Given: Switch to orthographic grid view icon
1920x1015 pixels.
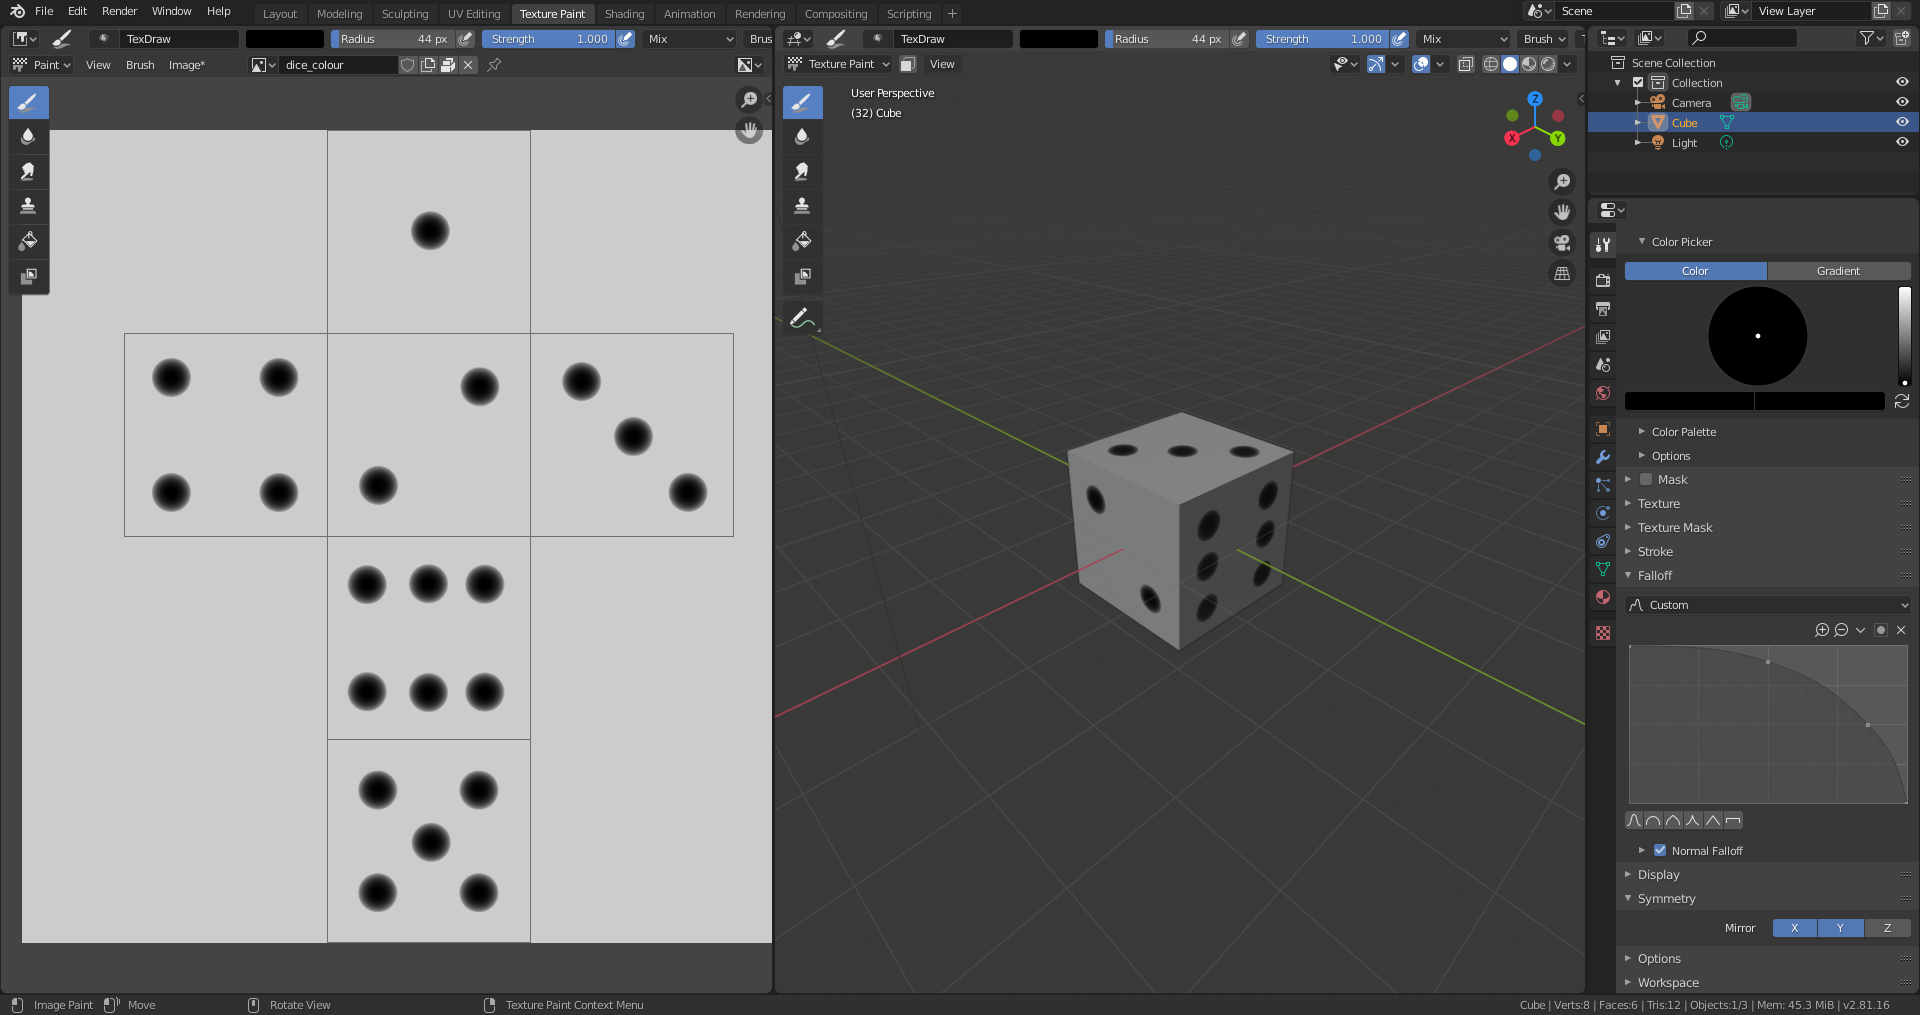Looking at the screenshot, I should pos(1562,274).
